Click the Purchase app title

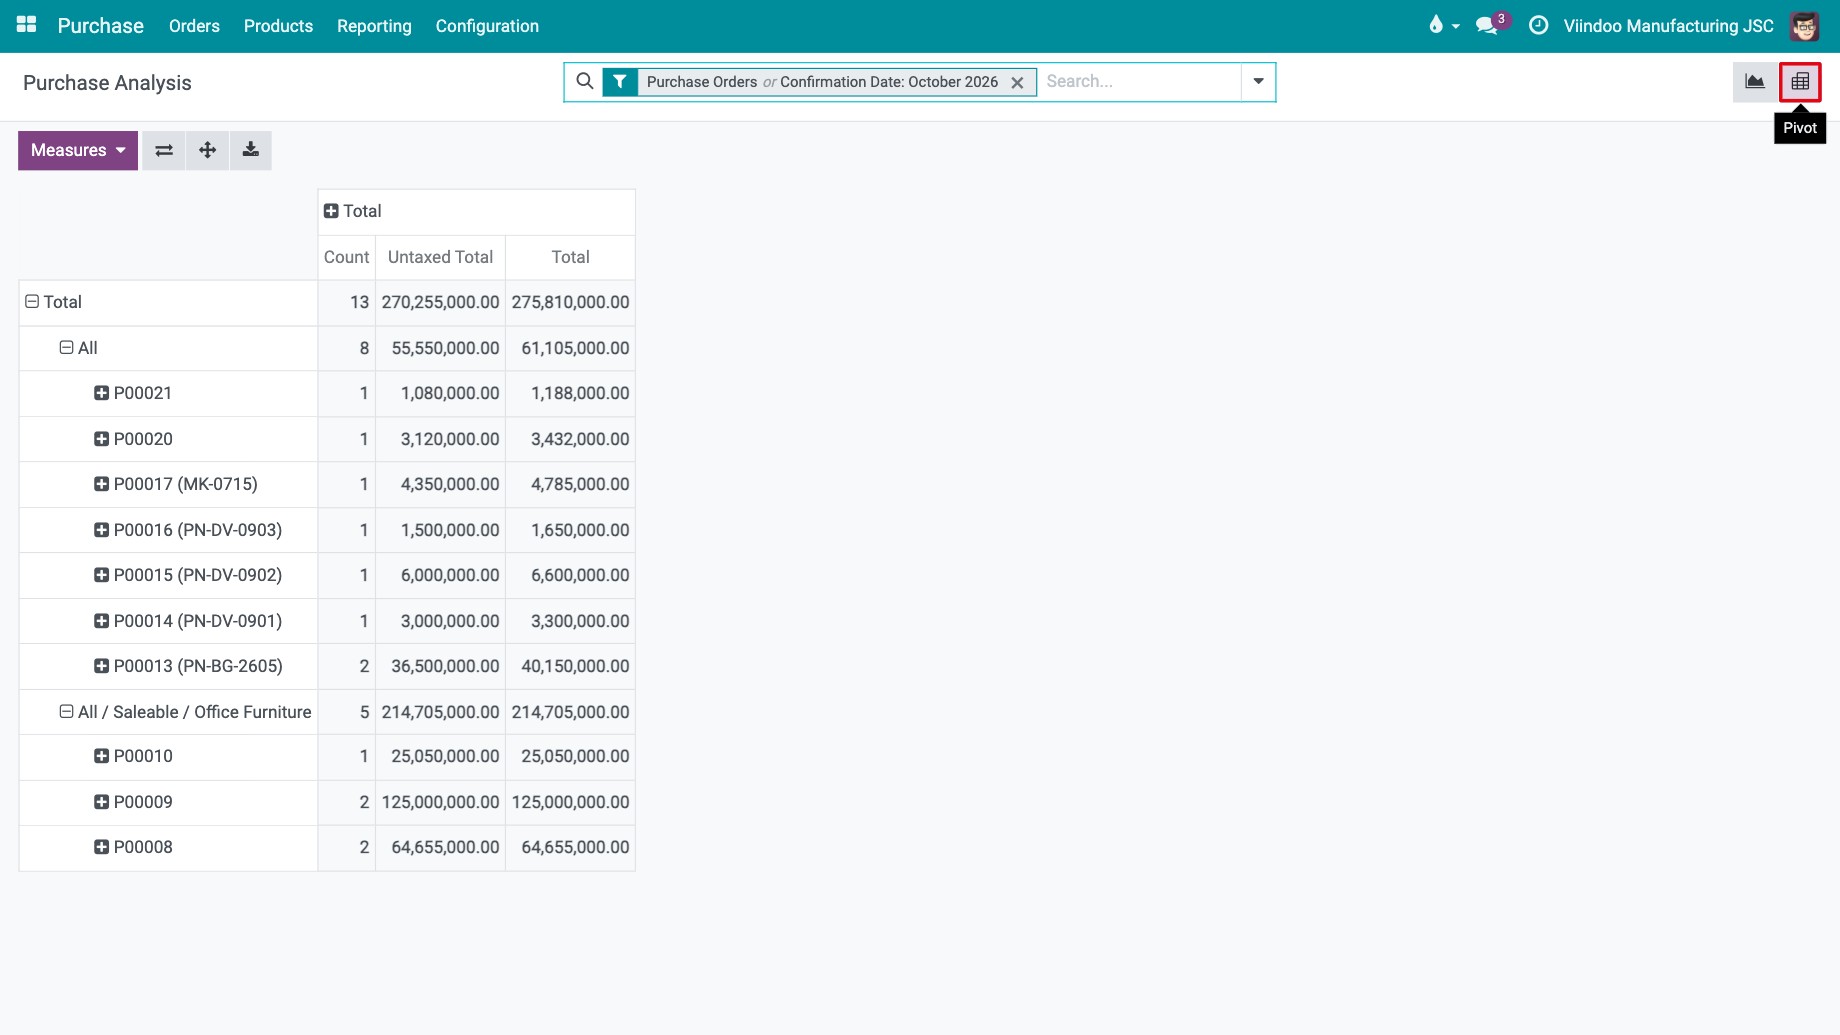101,26
